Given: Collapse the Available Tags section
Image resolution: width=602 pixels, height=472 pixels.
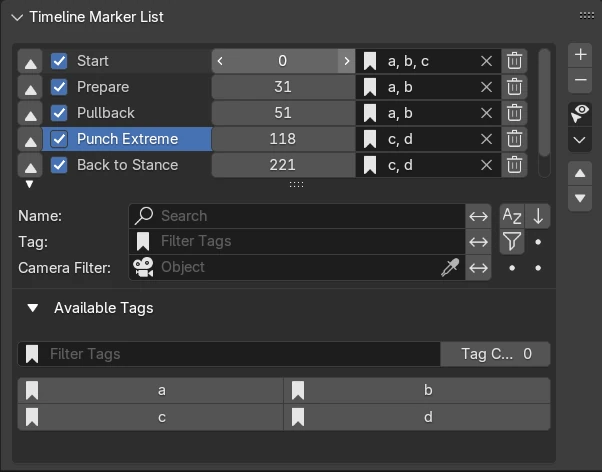Looking at the screenshot, I should coord(33,308).
